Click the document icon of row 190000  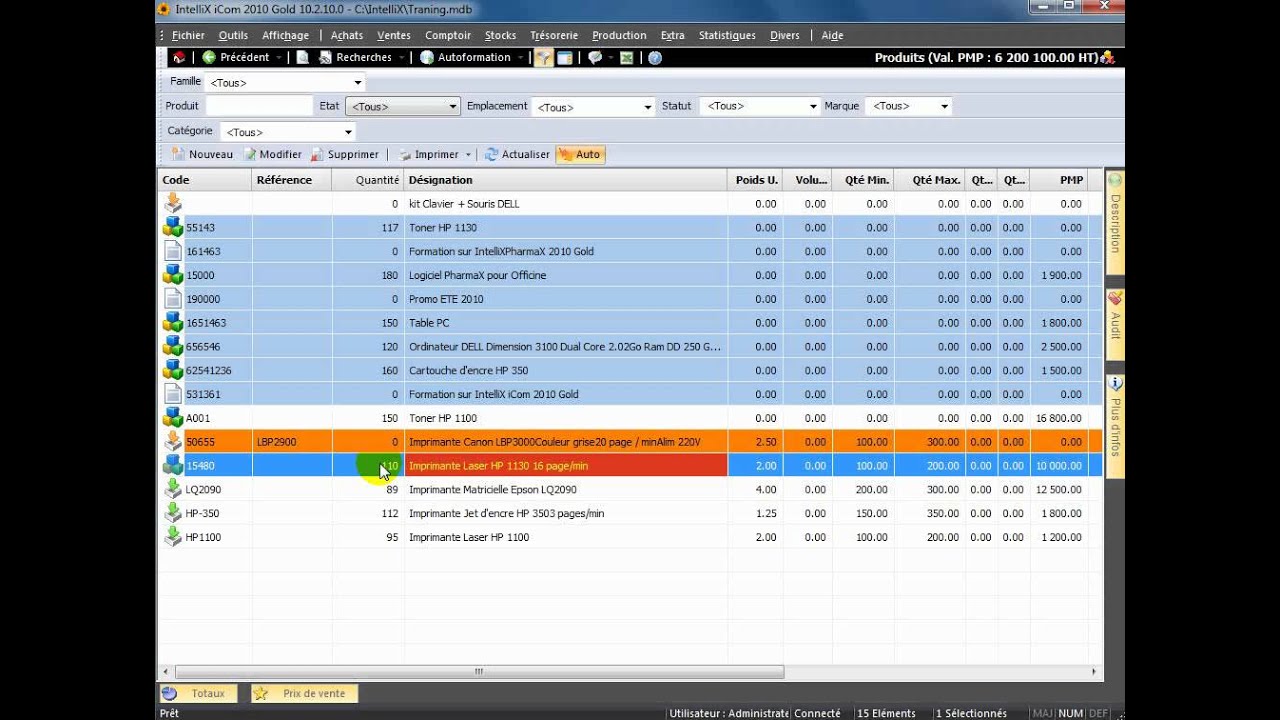pos(173,299)
